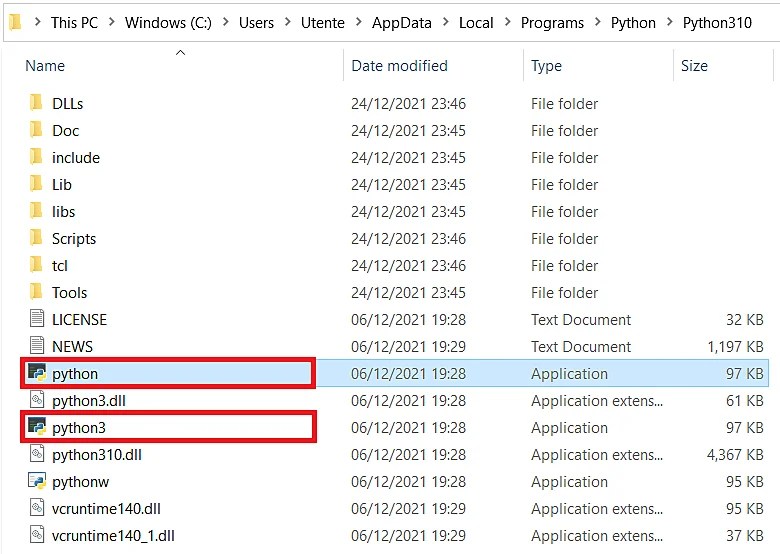Select the python3.dll file name
Image resolution: width=780 pixels, height=554 pixels.
(89, 400)
